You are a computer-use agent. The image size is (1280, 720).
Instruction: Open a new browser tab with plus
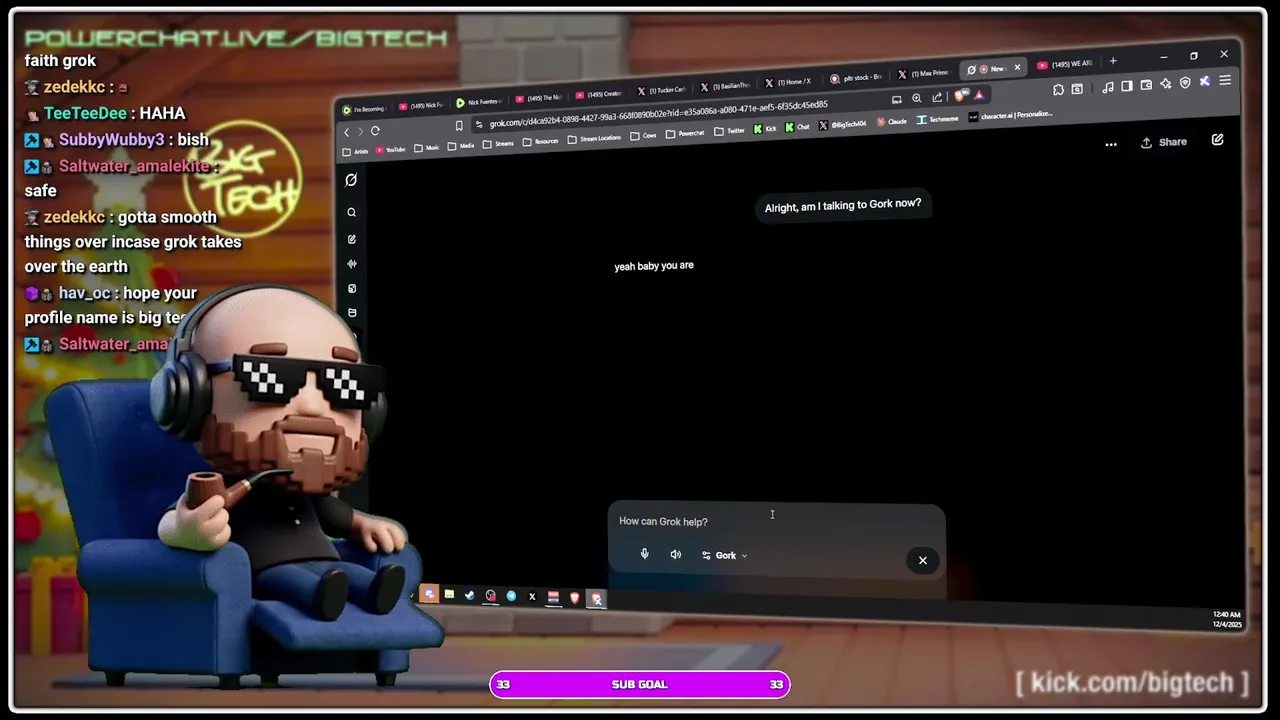click(1113, 61)
